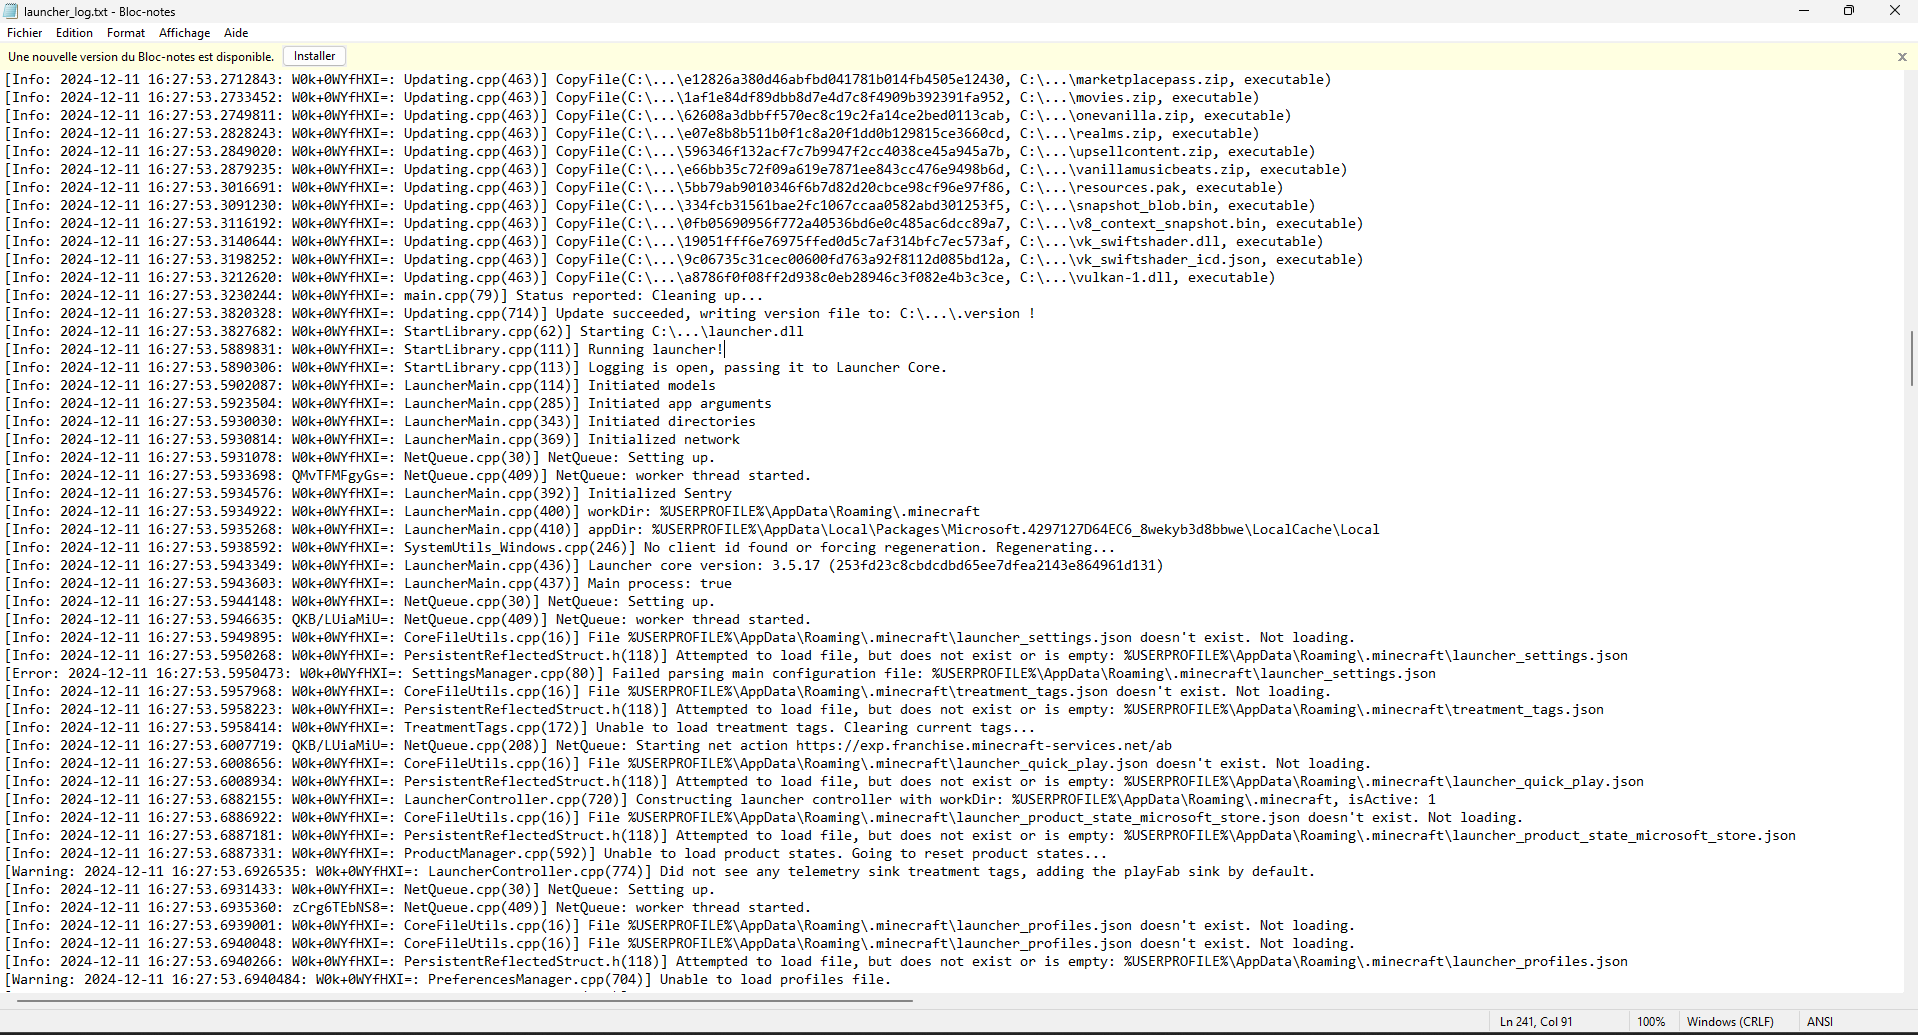The height and width of the screenshot is (1035, 1918).
Task: Click the 'resources.pak' file name
Action: click(x=1127, y=187)
